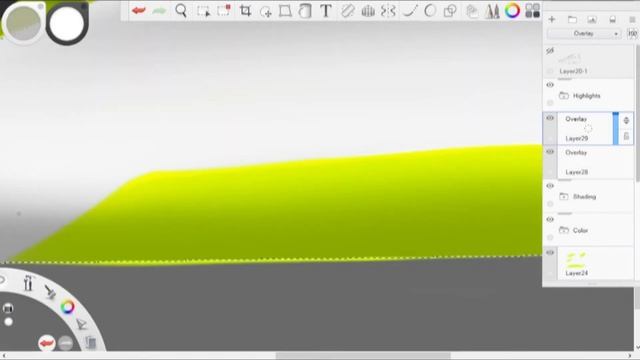Click the white brush puck
Image resolution: width=640 pixels, height=360 pixels.
coord(67,24)
